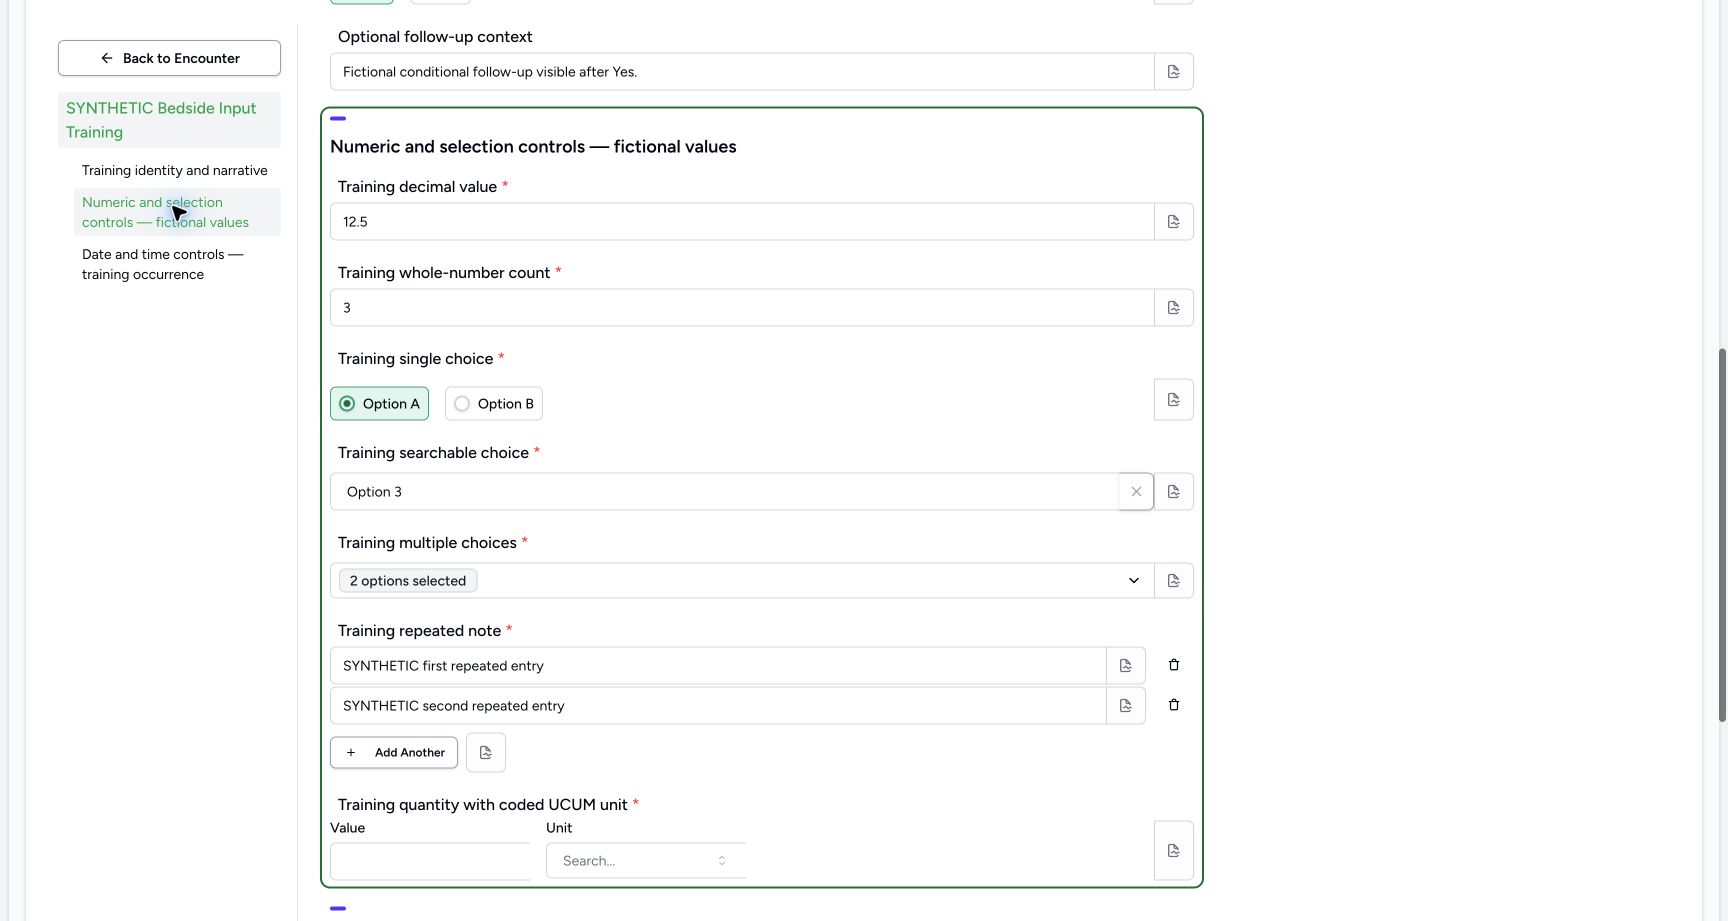Click note icon beside Training decimal value field
Viewport: 1728px width, 921px height.
(x=1174, y=222)
